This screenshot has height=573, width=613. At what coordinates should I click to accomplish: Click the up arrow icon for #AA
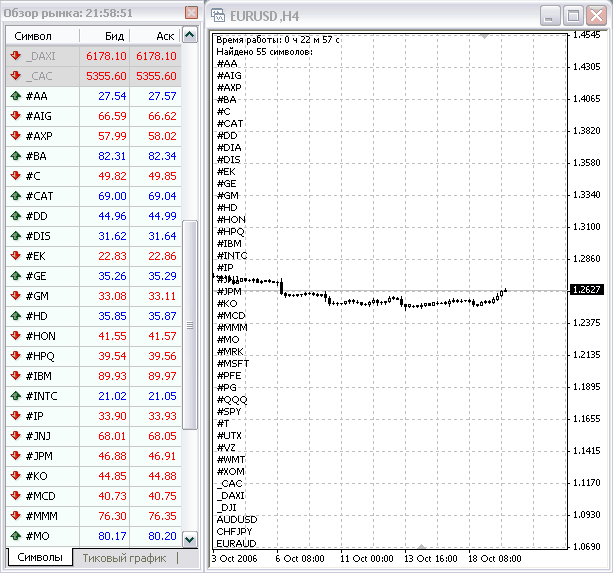click(x=16, y=95)
